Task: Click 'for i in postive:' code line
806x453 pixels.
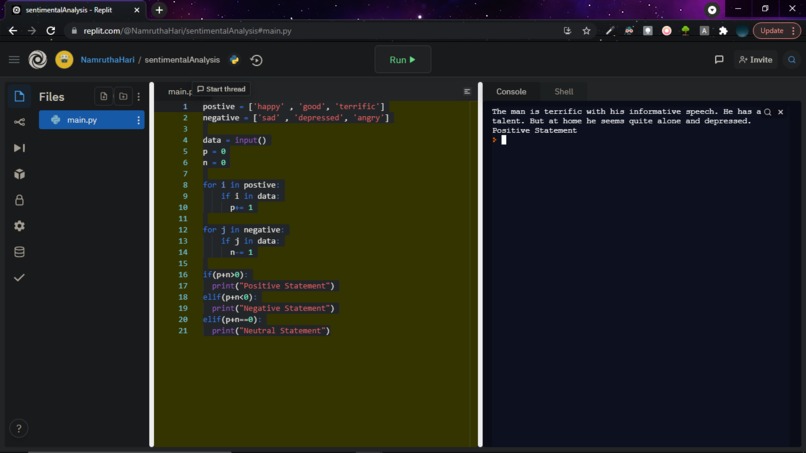Action: 241,185
